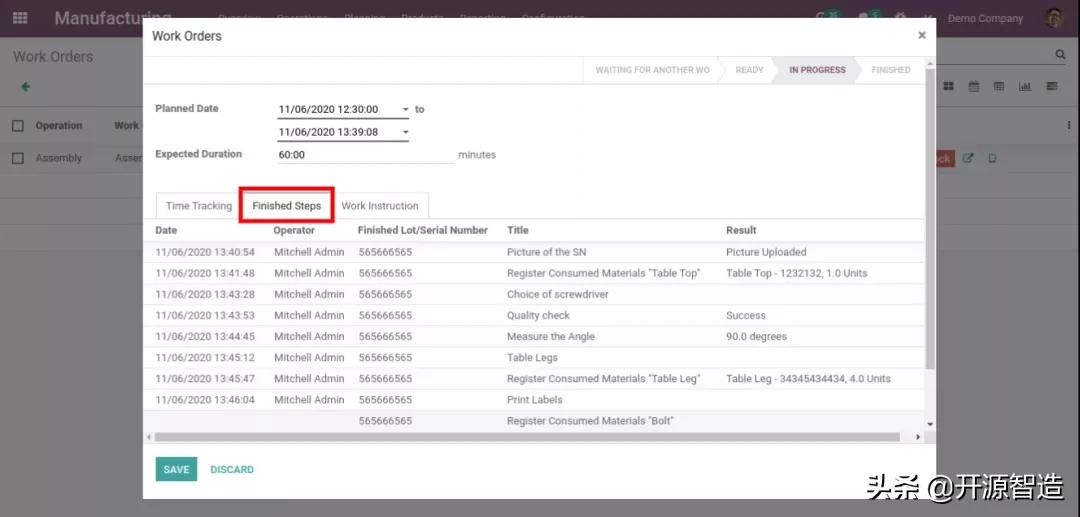Viewport: 1080px width, 517px height.
Task: Sort by Date column header
Action: pos(166,231)
